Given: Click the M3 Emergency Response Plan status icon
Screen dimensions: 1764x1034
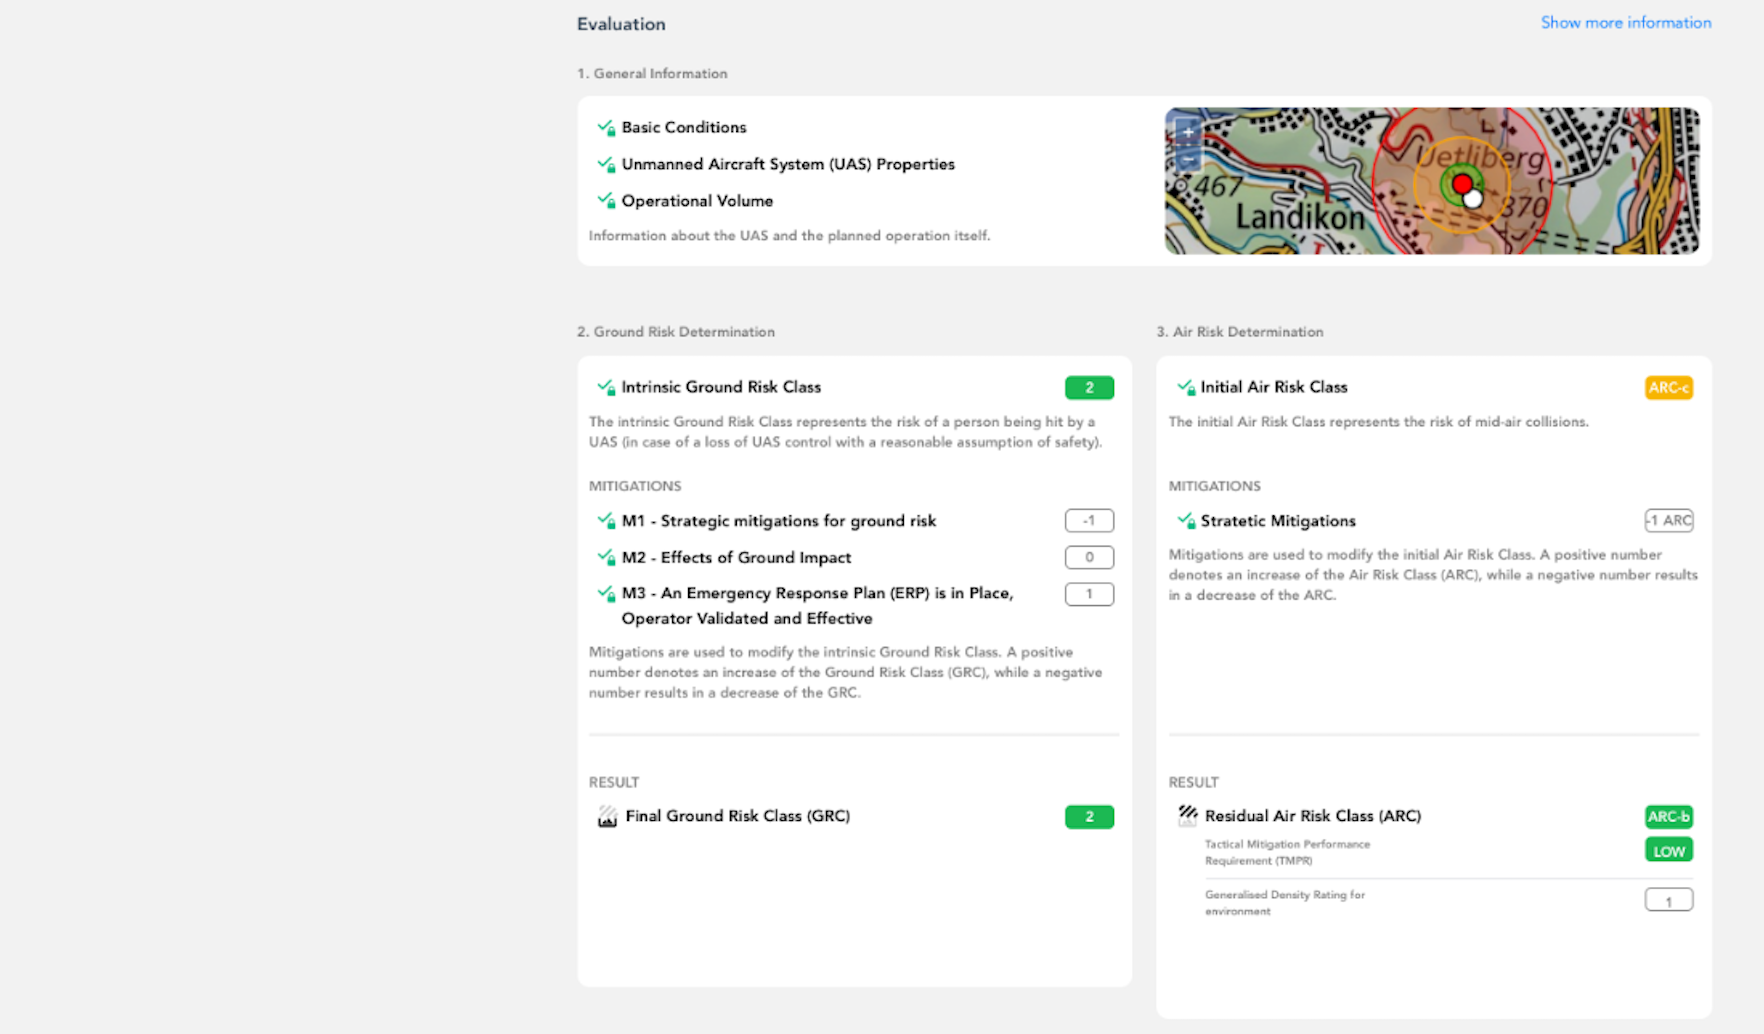Looking at the screenshot, I should pyautogui.click(x=606, y=594).
